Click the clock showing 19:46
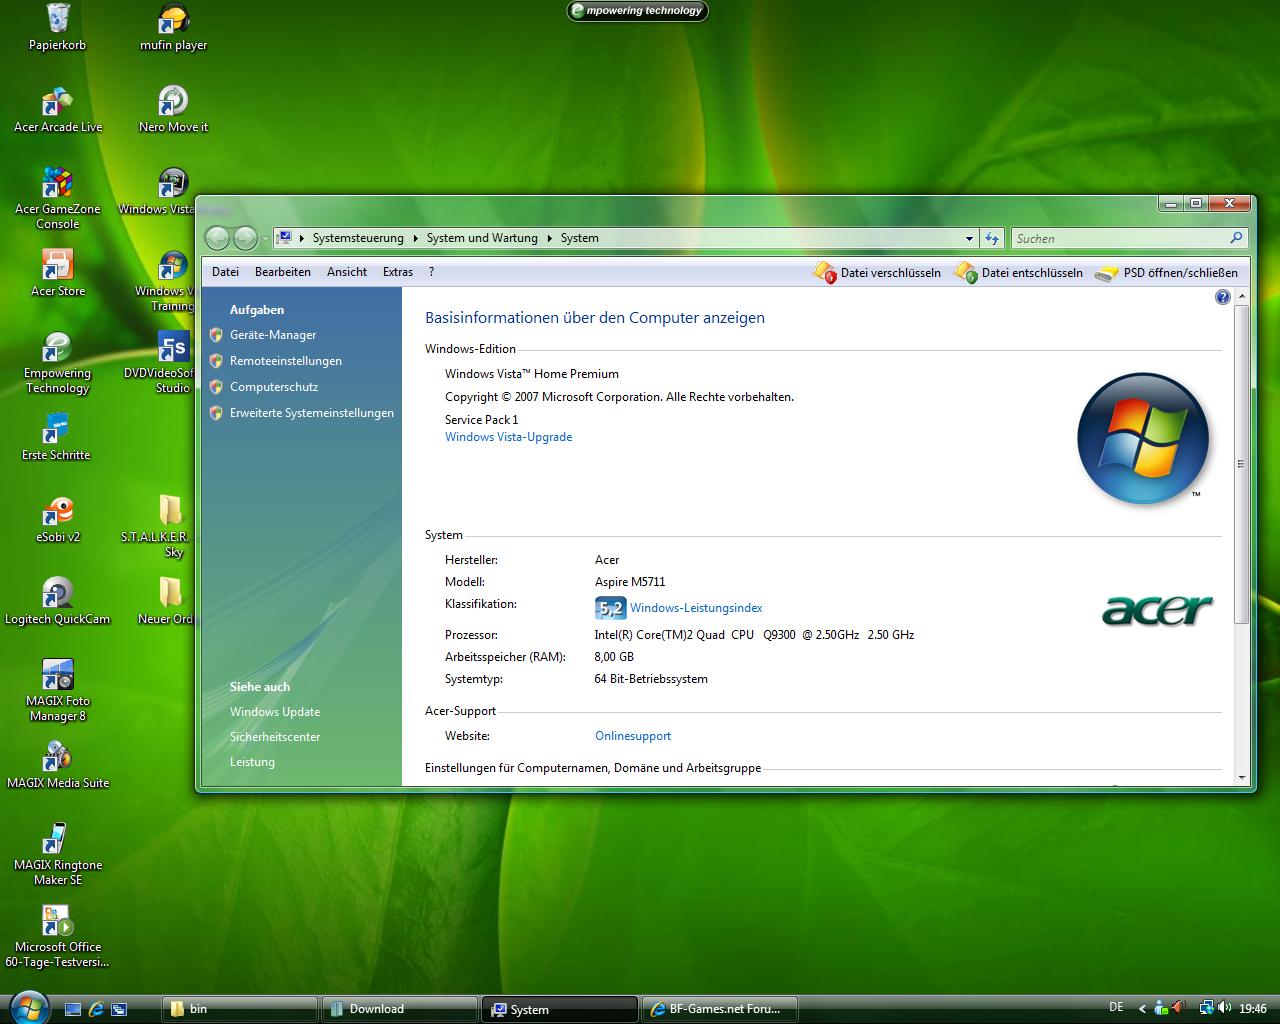 [1253, 1009]
